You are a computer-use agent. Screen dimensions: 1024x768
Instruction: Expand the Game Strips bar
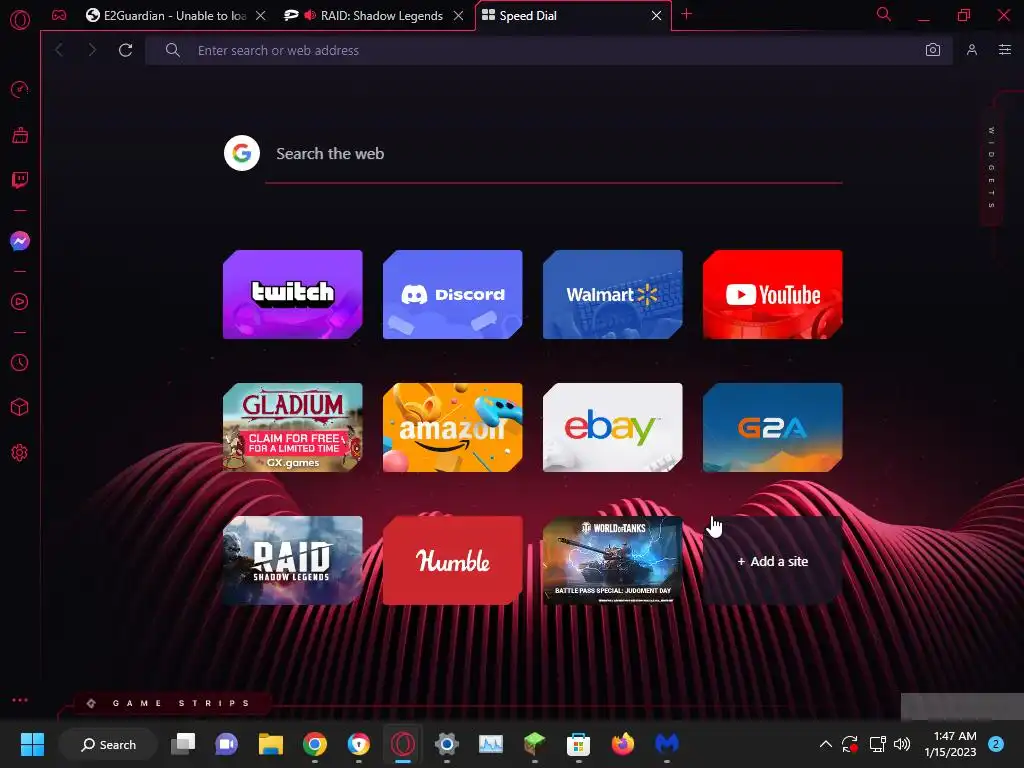[171, 703]
